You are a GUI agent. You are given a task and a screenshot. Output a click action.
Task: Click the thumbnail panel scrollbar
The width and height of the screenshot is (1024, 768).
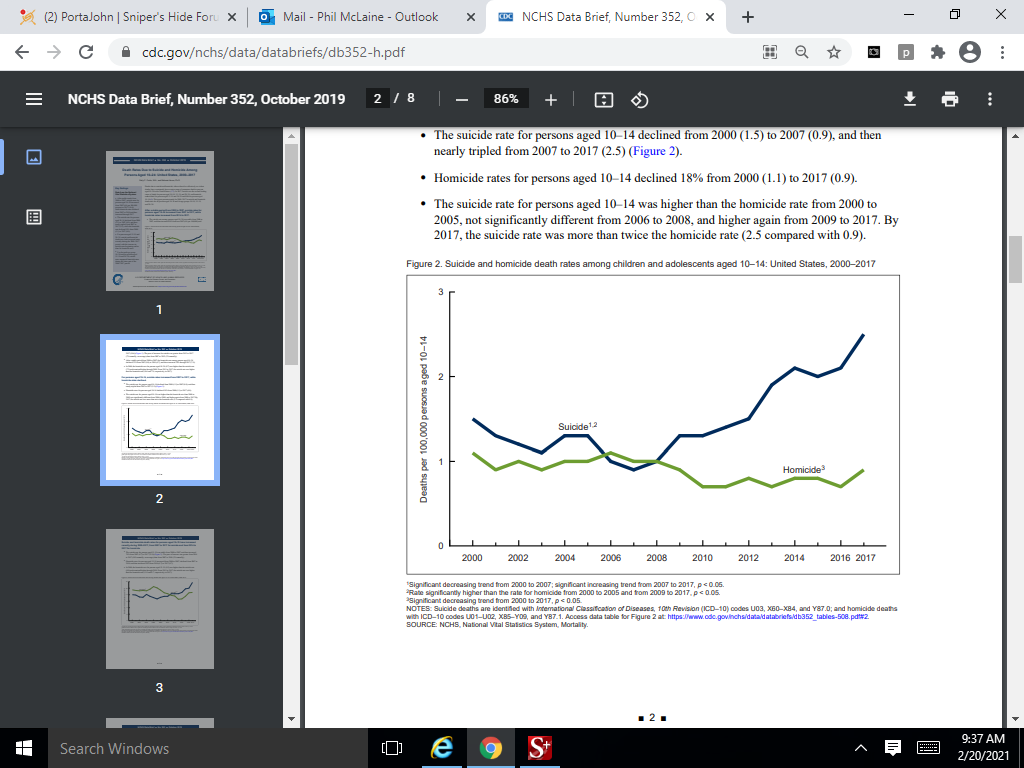pyautogui.click(x=291, y=255)
